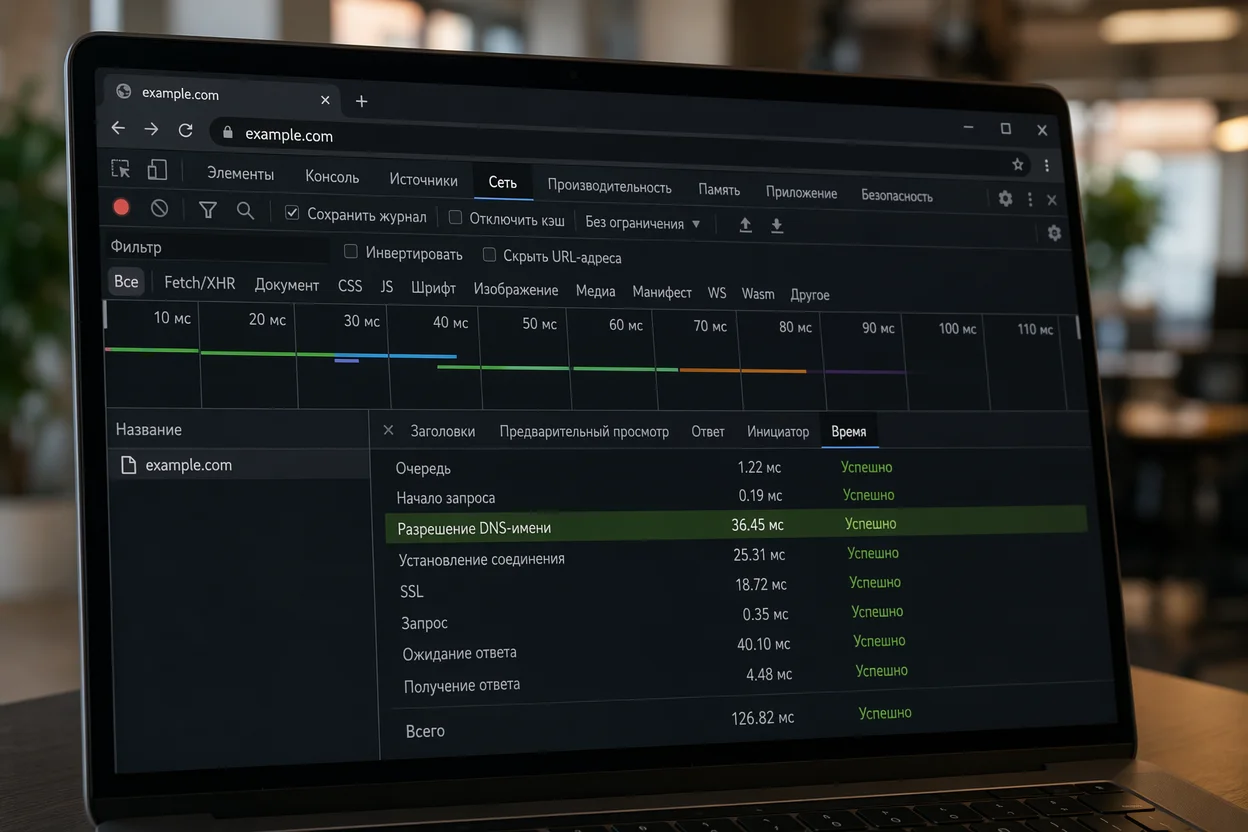Toggle the device toolbar icon

coord(157,170)
